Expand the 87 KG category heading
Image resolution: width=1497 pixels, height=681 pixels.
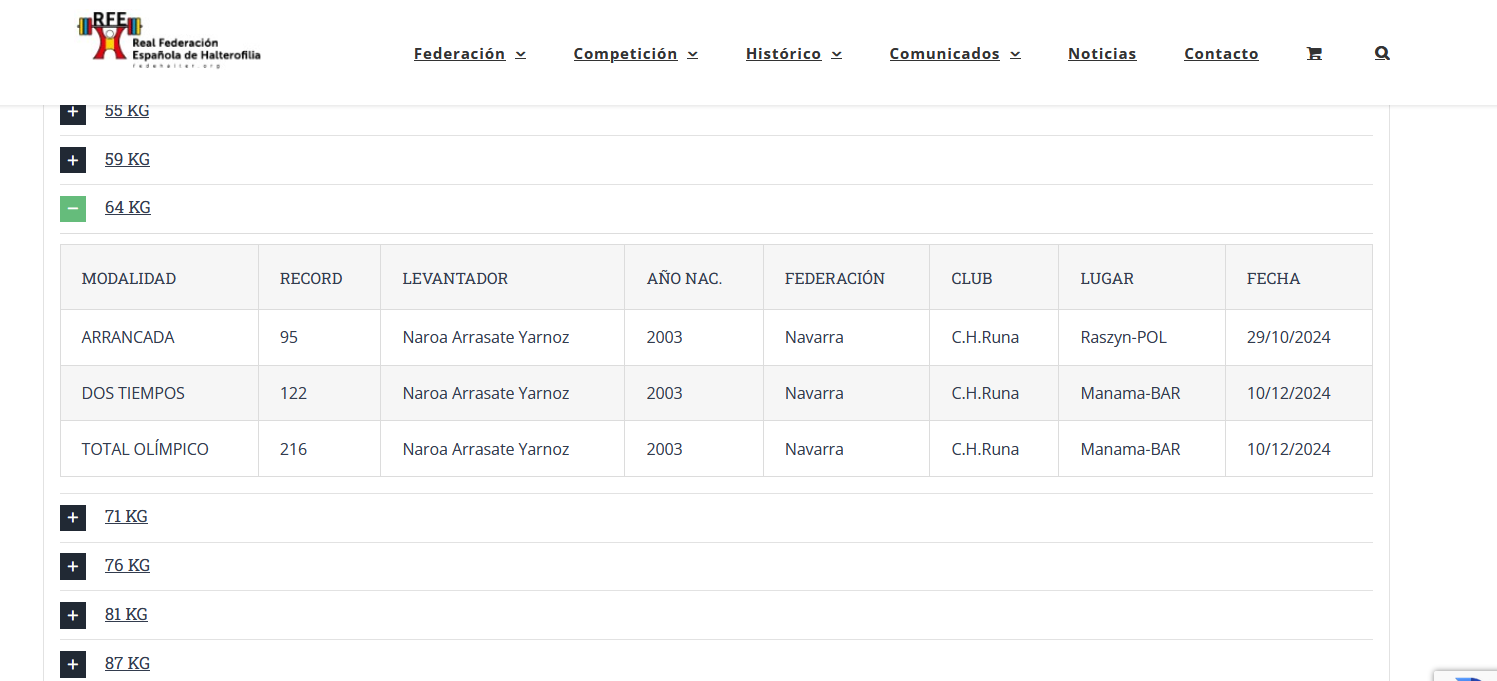[127, 663]
